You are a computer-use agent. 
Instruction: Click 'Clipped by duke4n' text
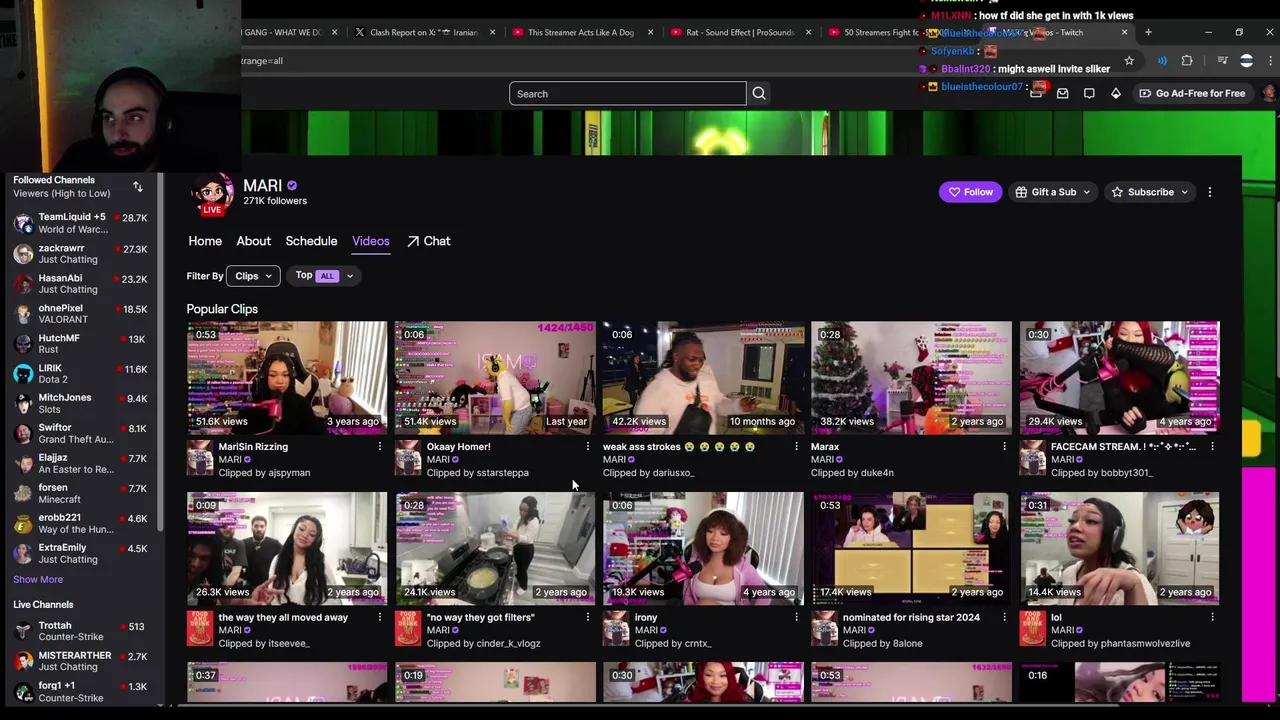click(x=852, y=473)
